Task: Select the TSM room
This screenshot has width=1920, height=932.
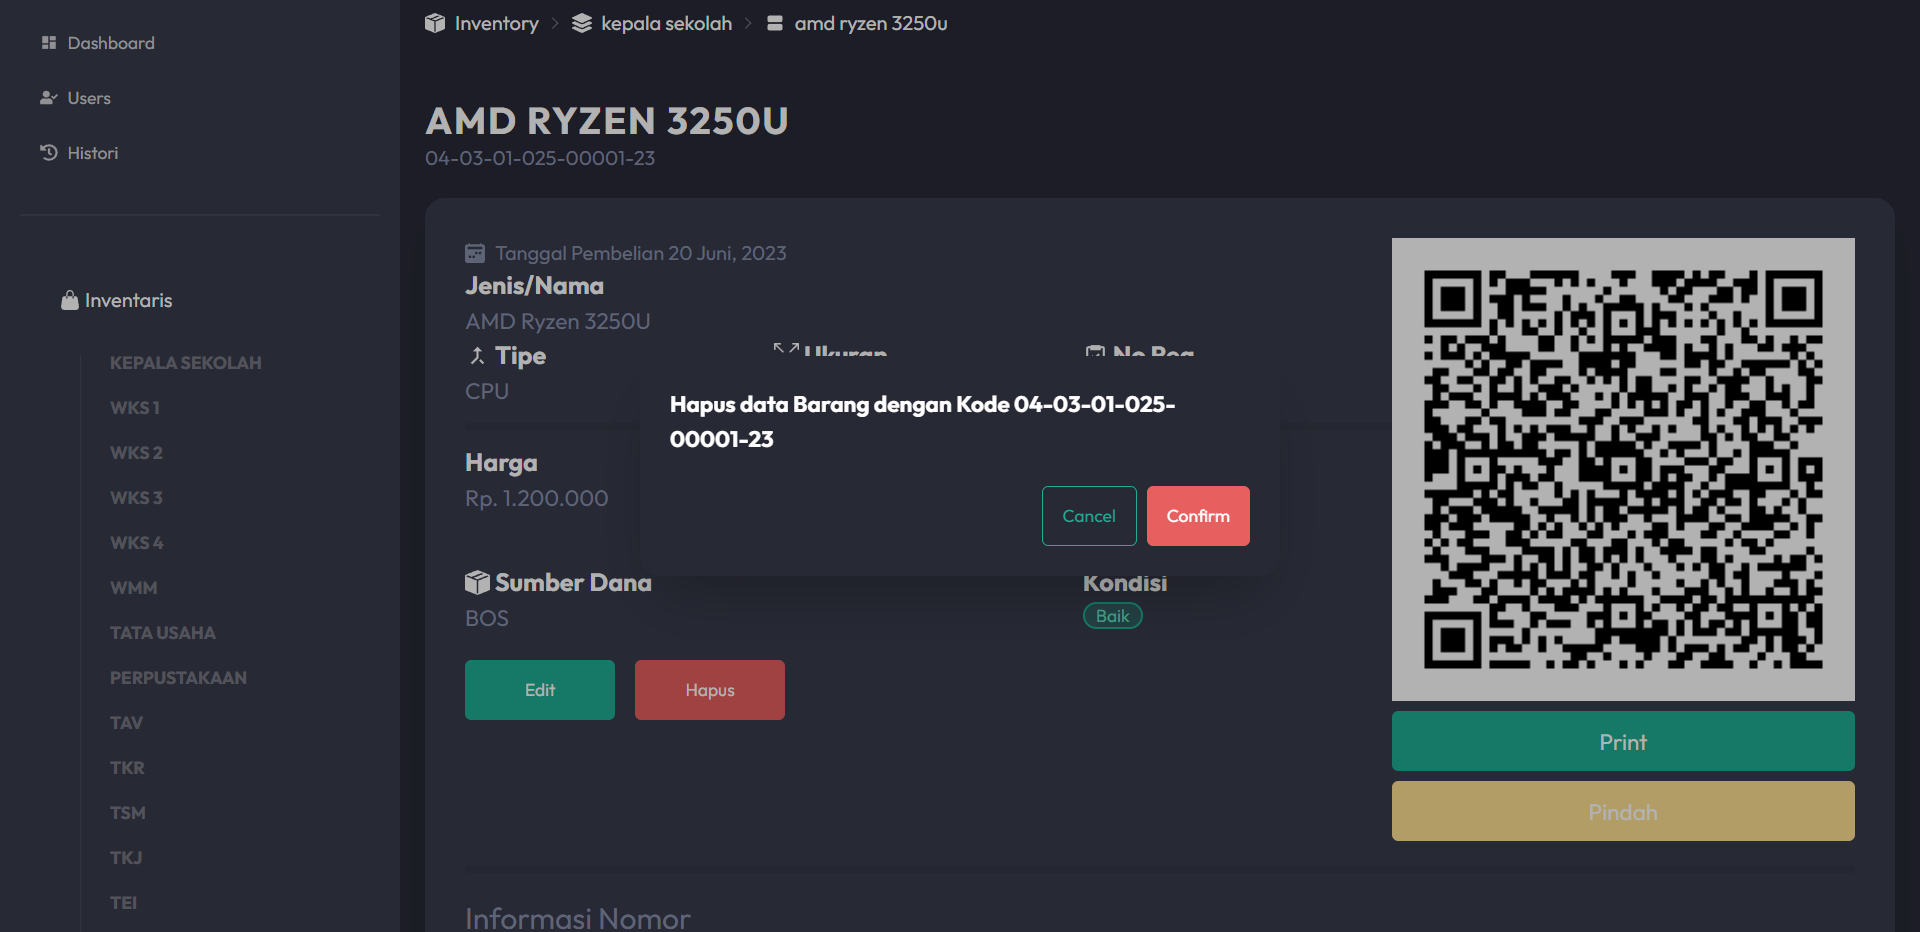Action: coord(128,813)
